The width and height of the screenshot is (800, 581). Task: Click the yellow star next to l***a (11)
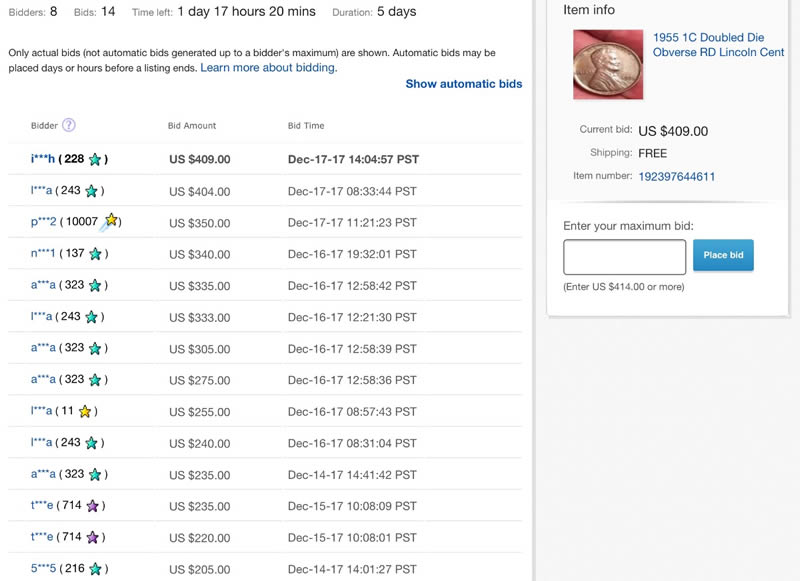[x=85, y=411]
